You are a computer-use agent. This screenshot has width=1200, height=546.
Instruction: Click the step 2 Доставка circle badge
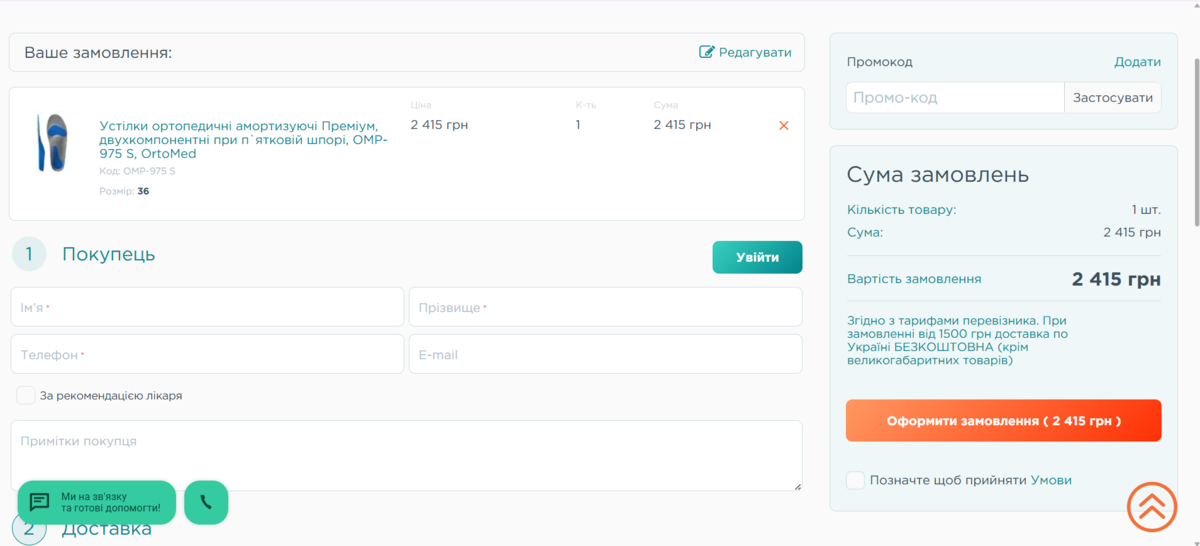[29, 529]
